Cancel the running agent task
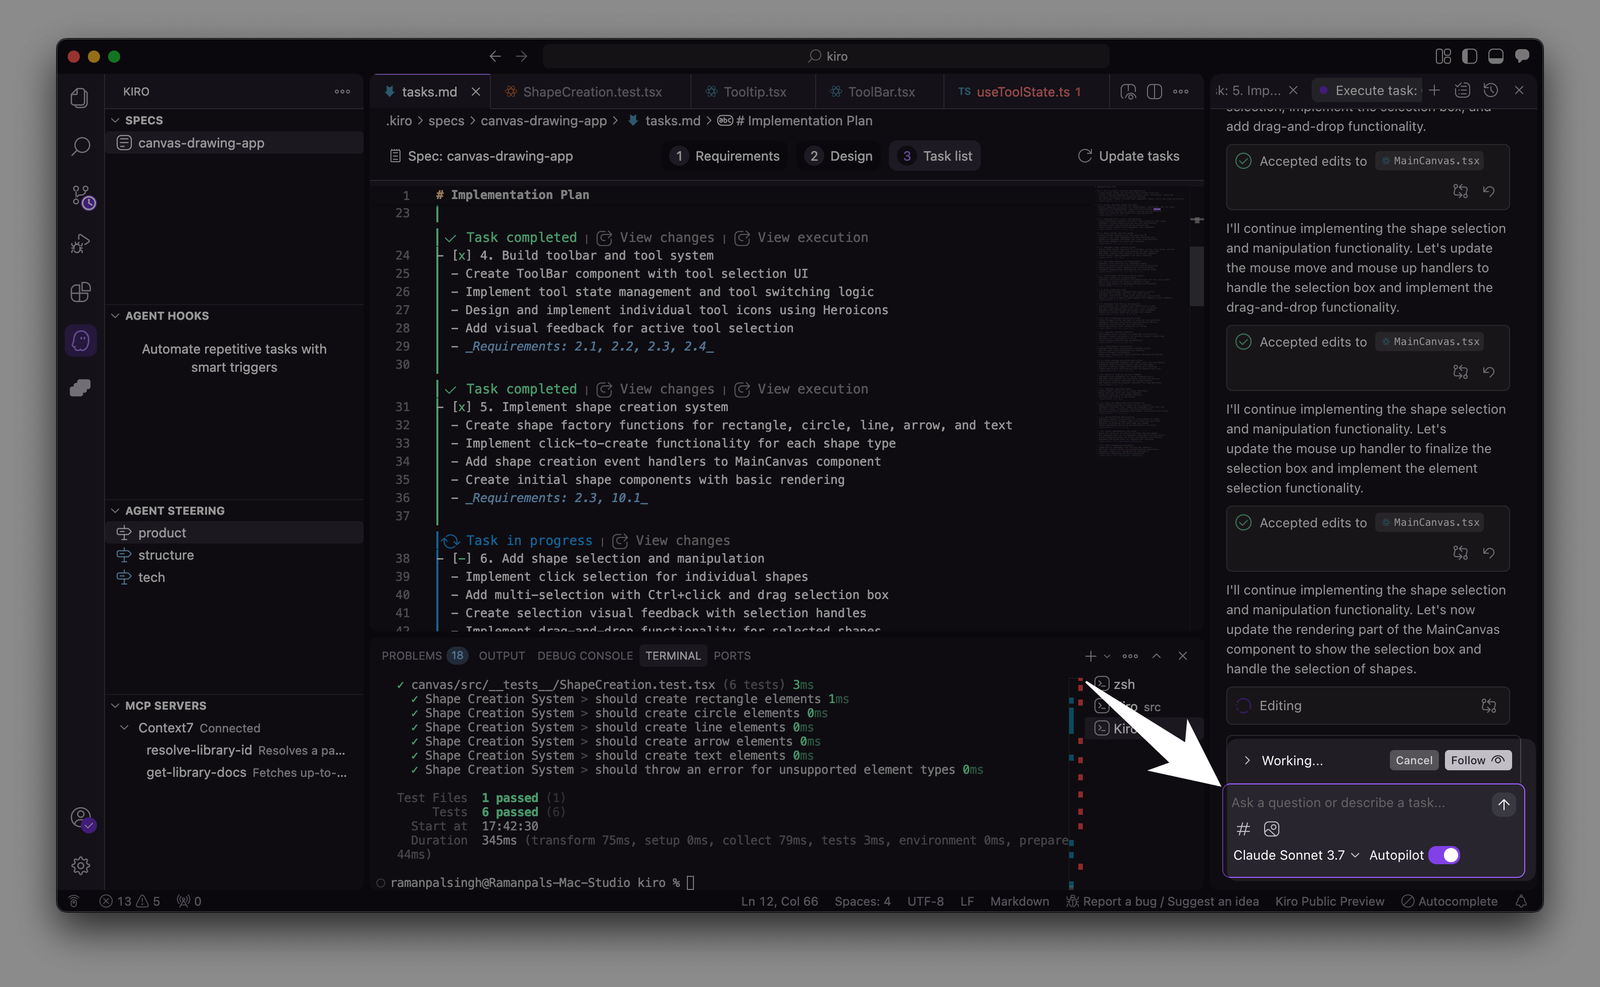The height and width of the screenshot is (987, 1600). pyautogui.click(x=1413, y=760)
